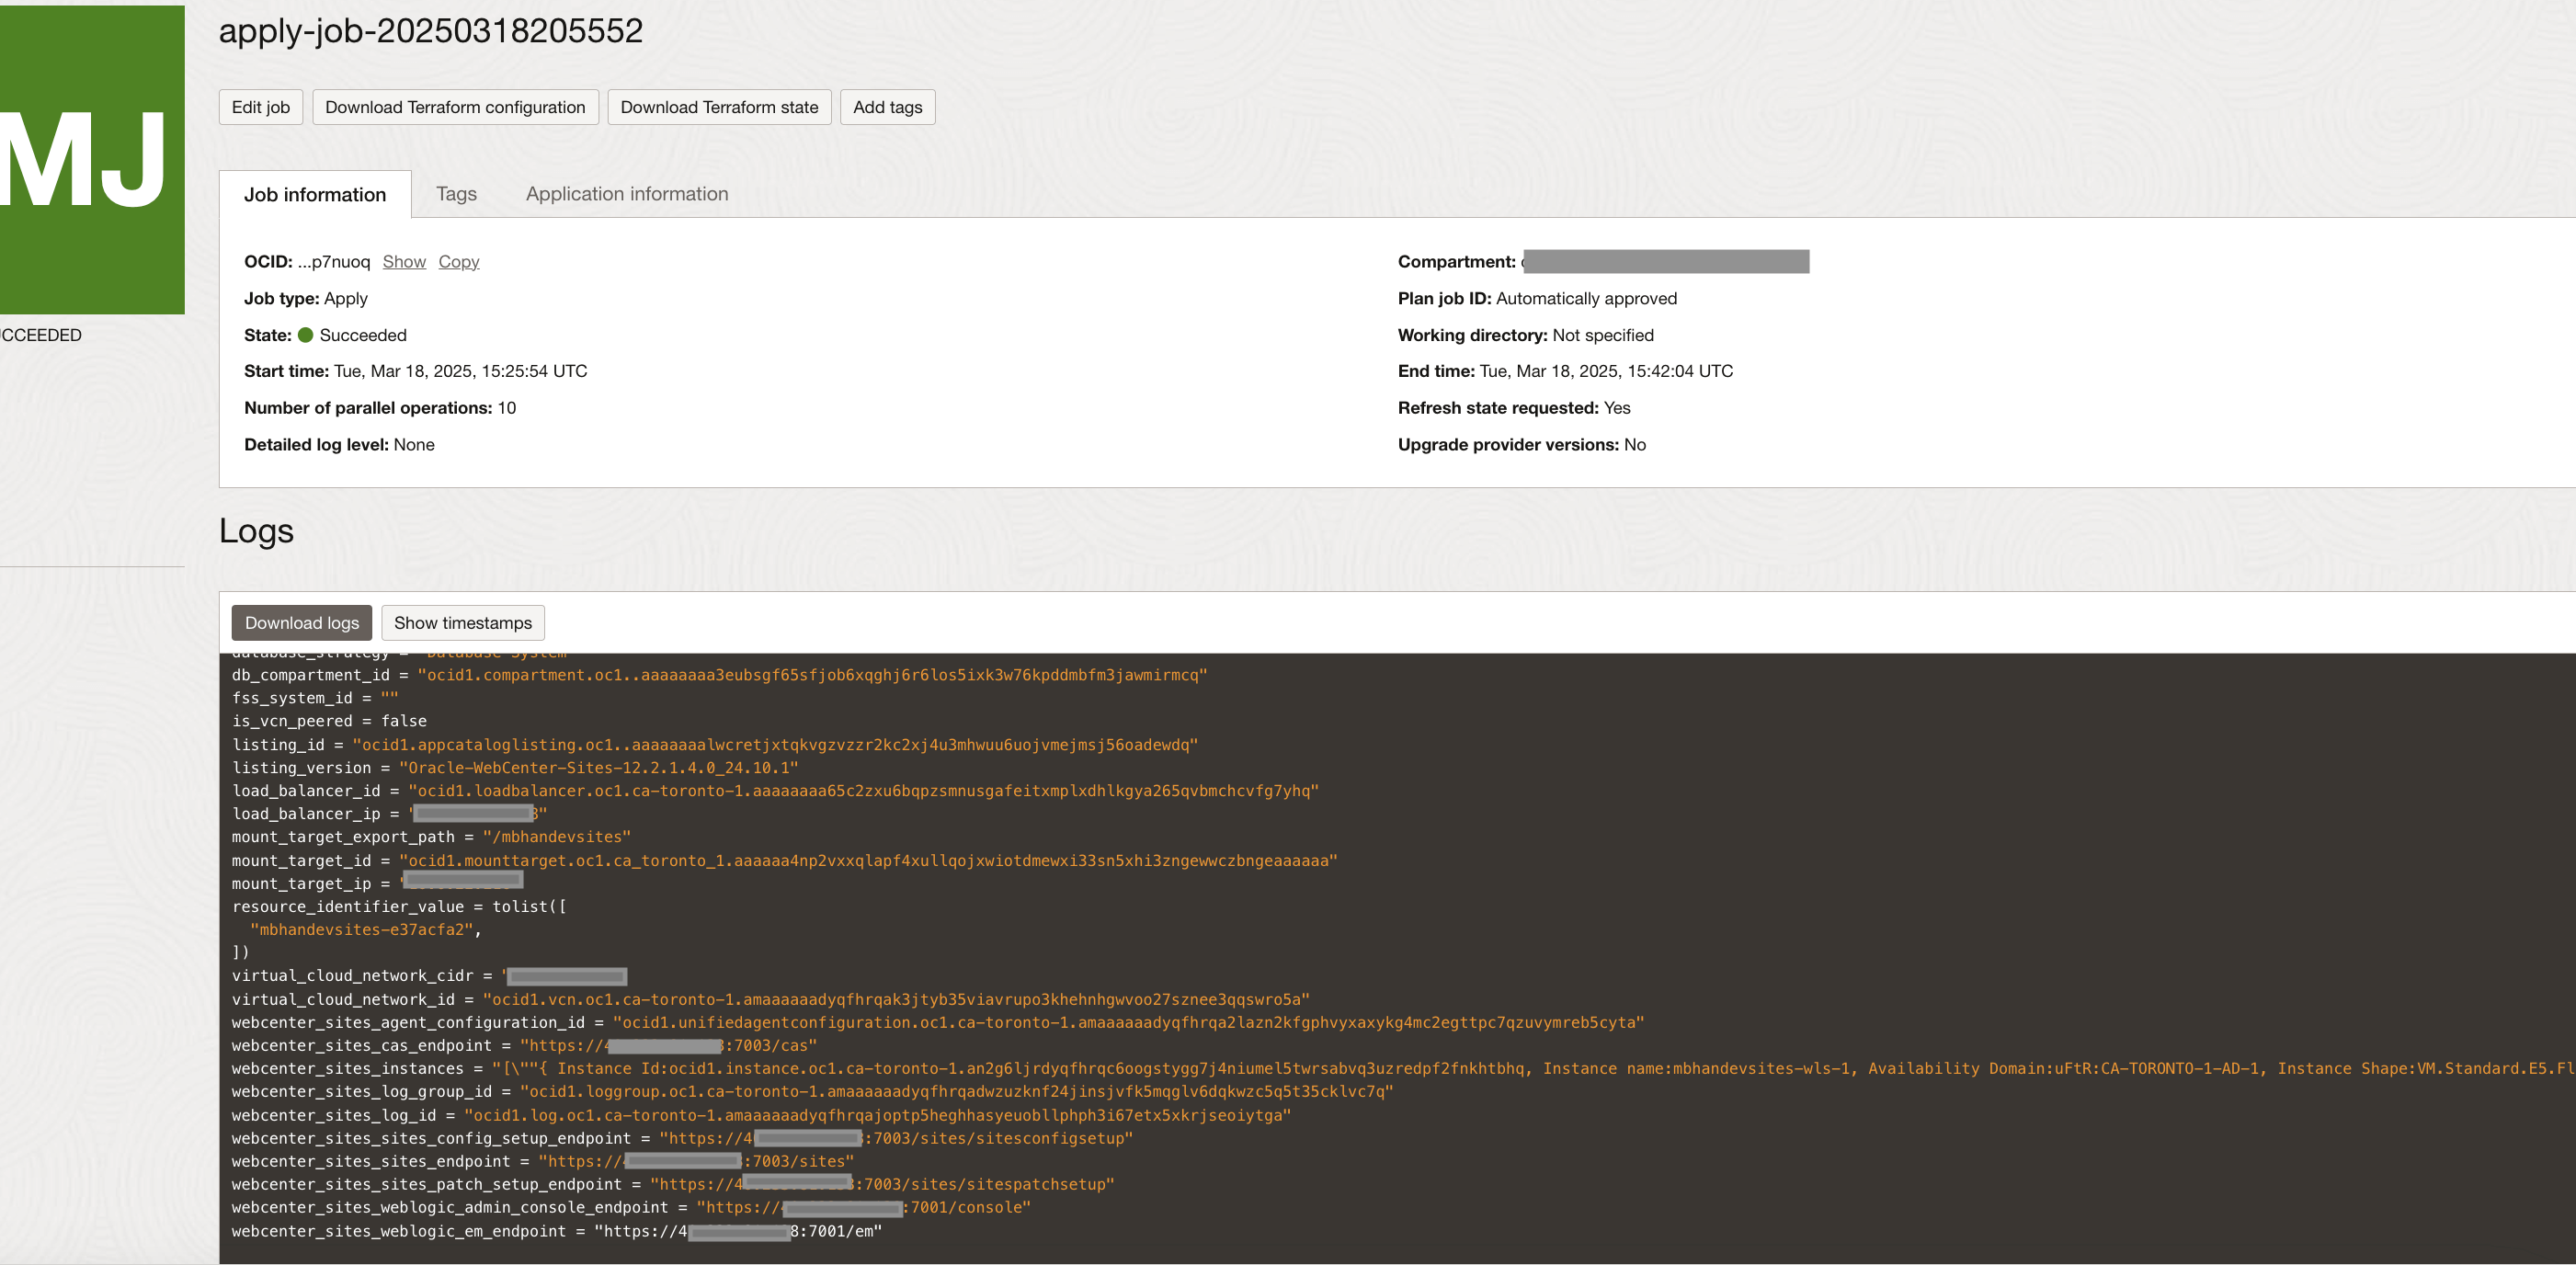Viewport: 2576px width, 1265px height.
Task: Select the Job information tab
Action: pos(315,195)
